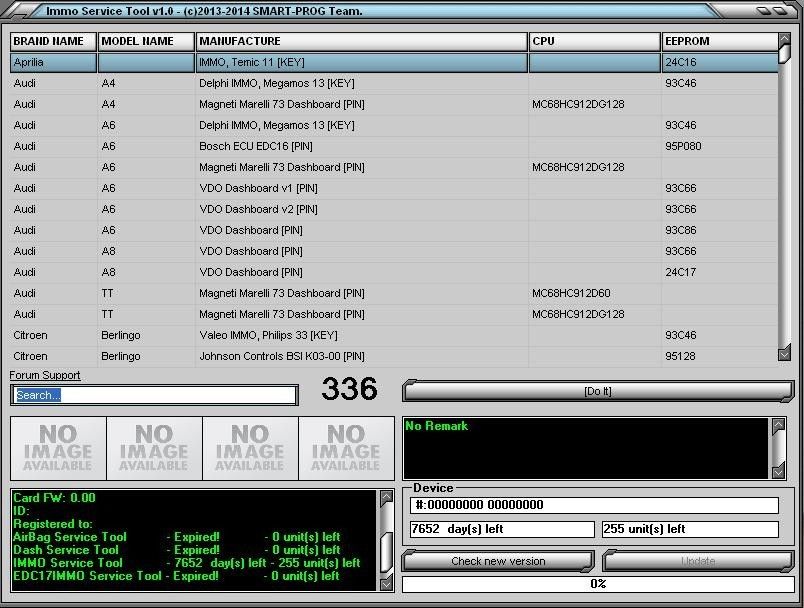Click the Device ID field #:00000000 00000000
The height and width of the screenshot is (608, 804).
pyautogui.click(x=594, y=505)
